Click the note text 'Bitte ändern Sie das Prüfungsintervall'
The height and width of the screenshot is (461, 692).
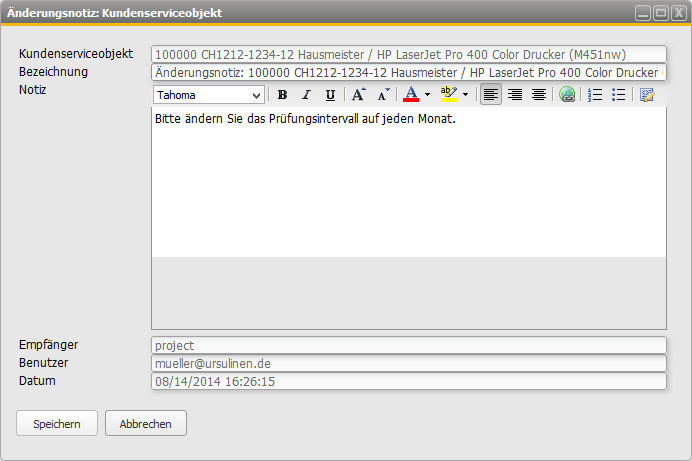point(256,119)
